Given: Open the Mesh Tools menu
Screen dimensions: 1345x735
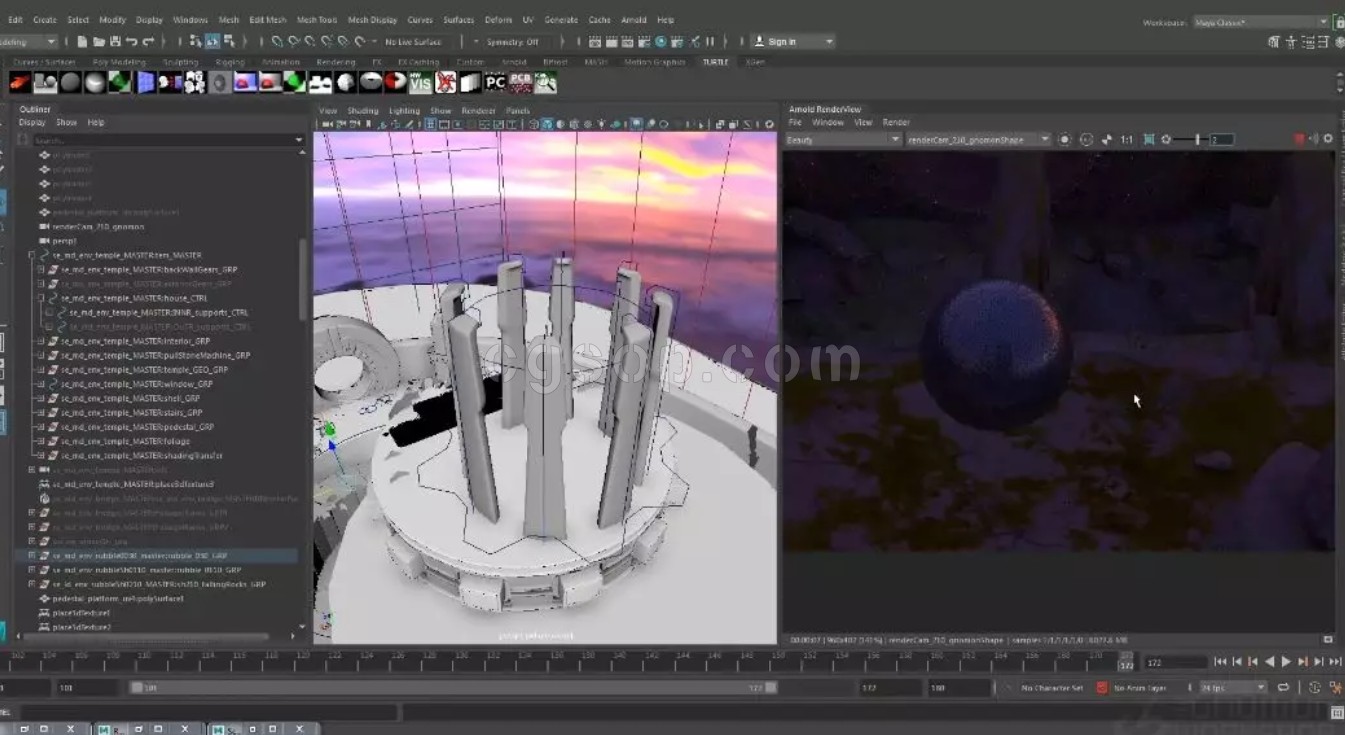Looking at the screenshot, I should [x=316, y=19].
